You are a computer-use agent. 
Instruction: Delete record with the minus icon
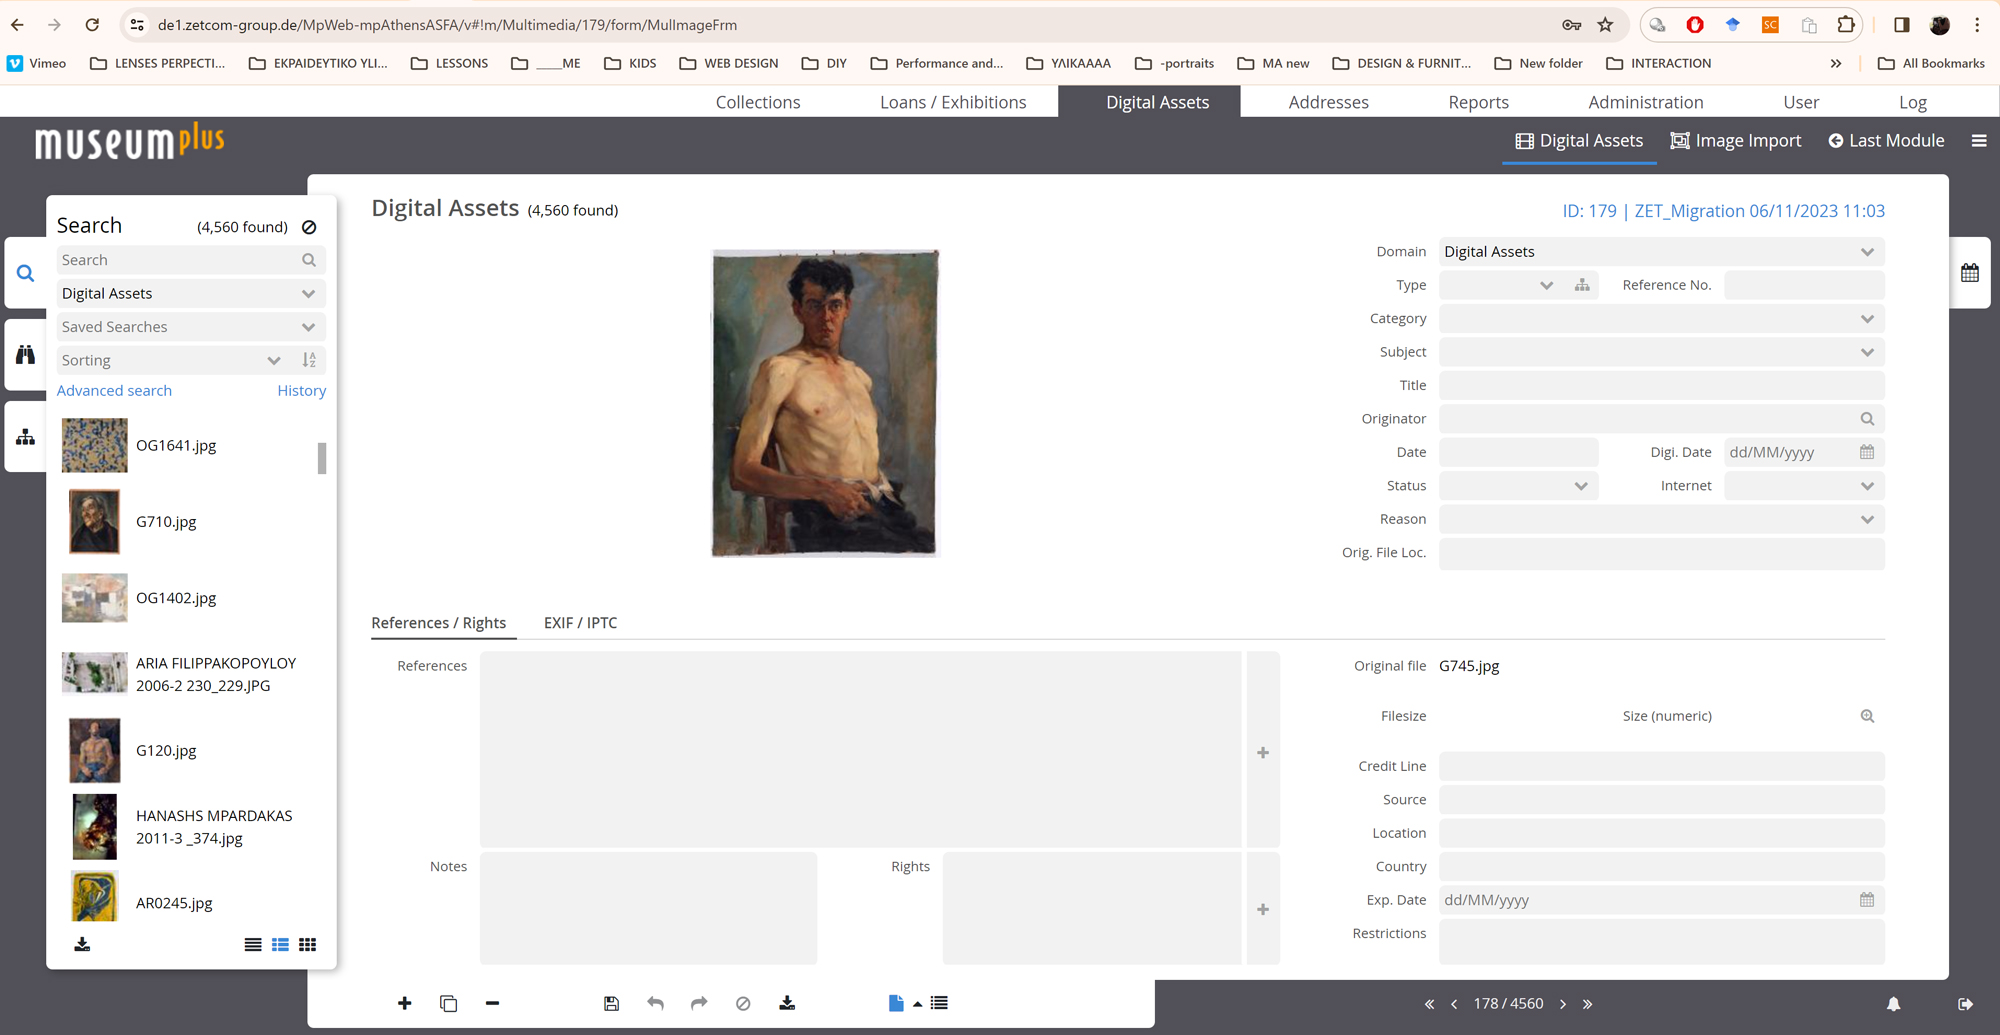(x=492, y=1003)
